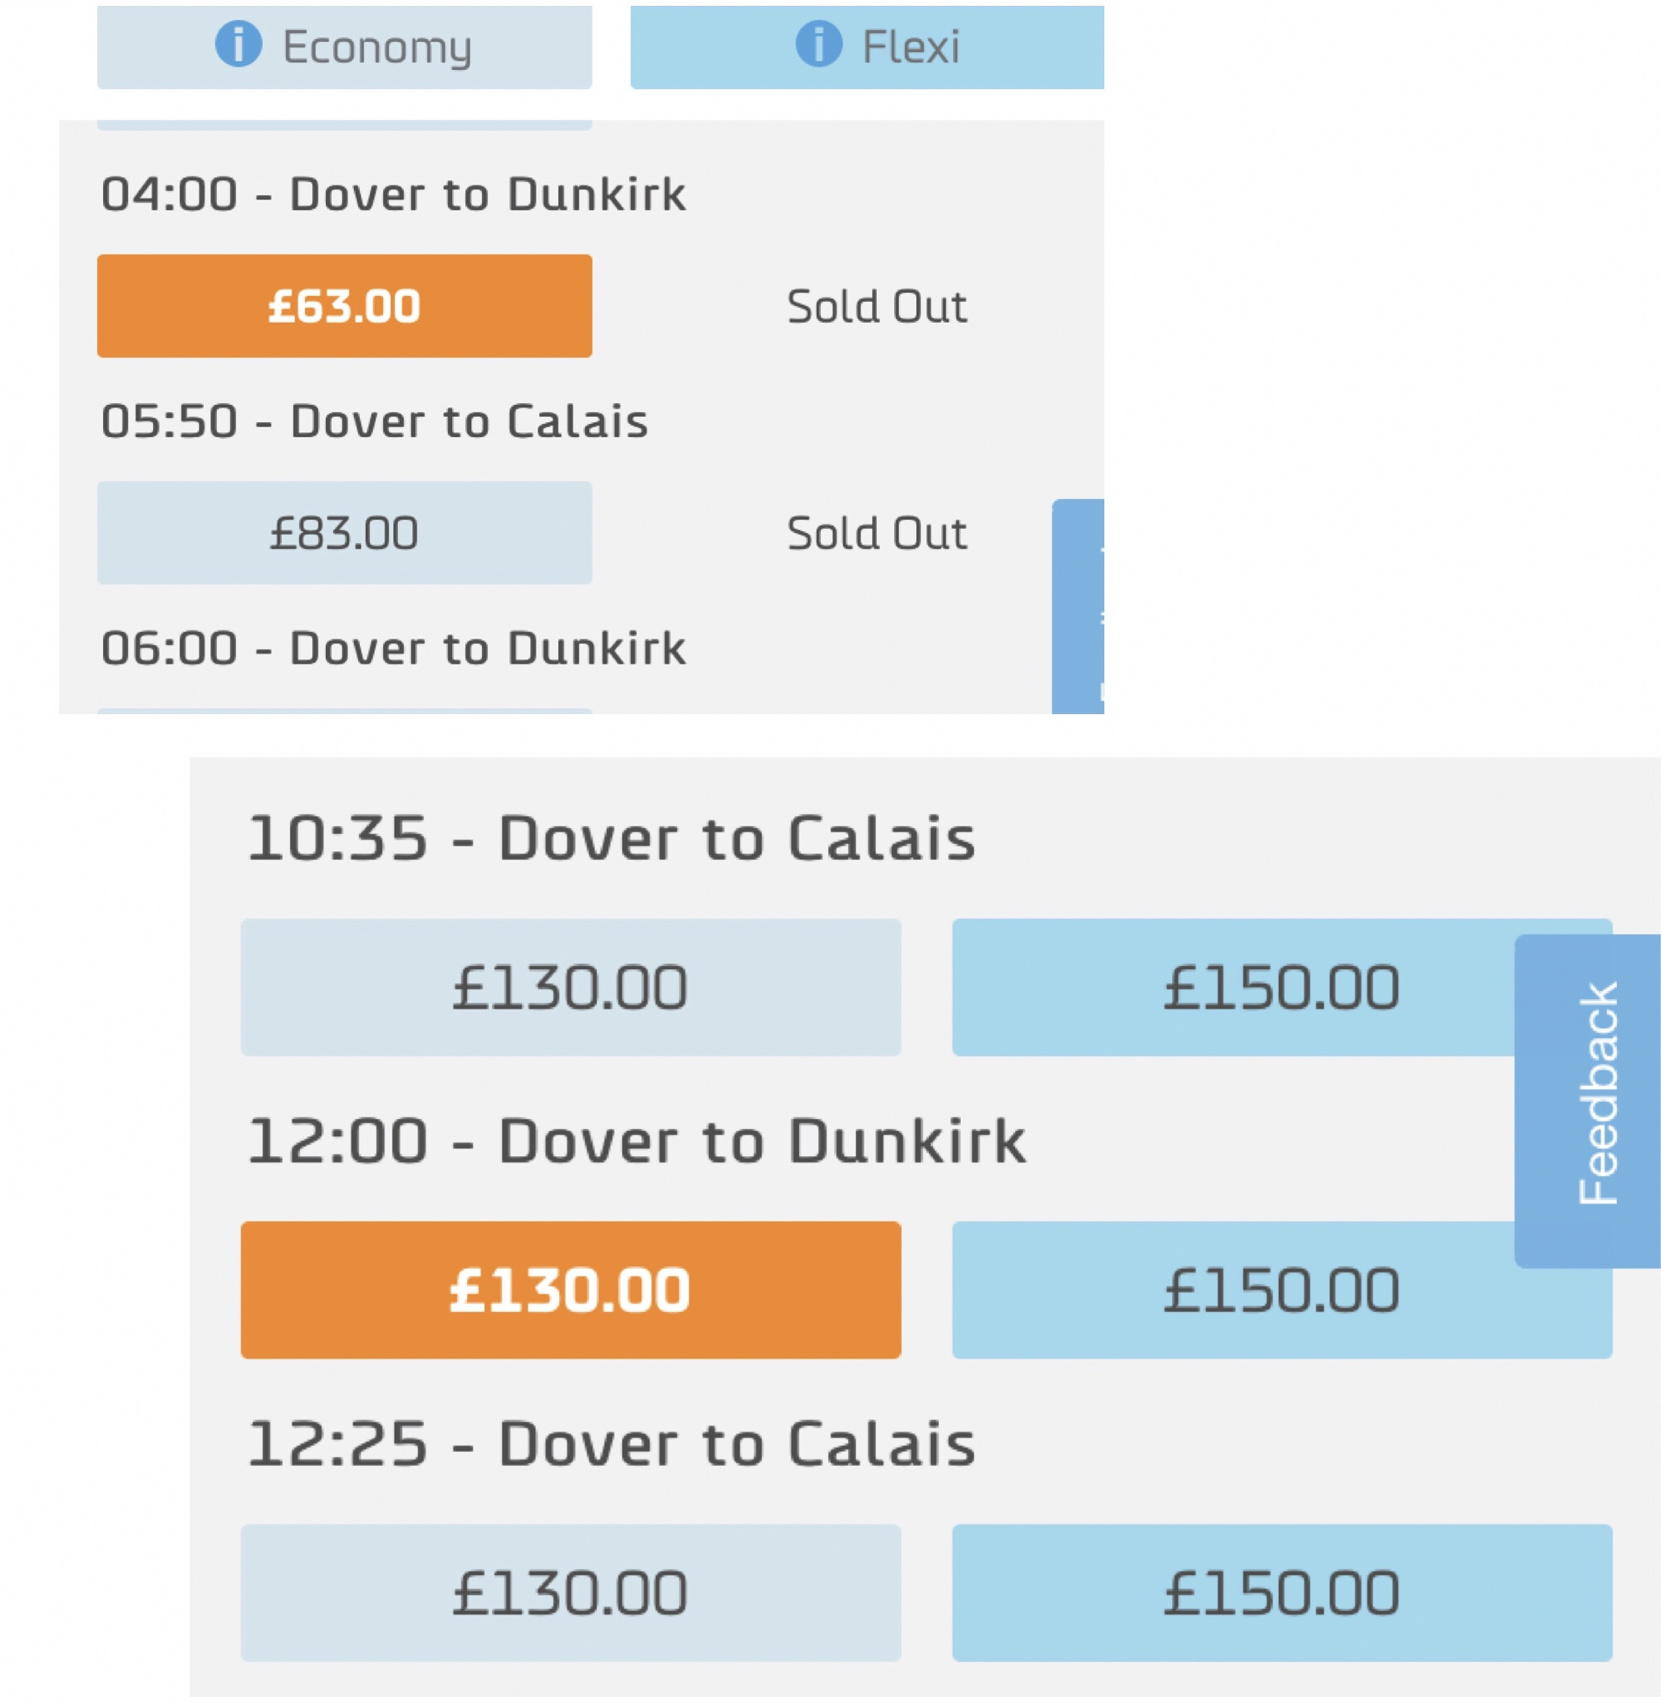Click the 06:00 - Dover to Dunkirk heading
The height and width of the screenshot is (1705, 1661).
[393, 648]
